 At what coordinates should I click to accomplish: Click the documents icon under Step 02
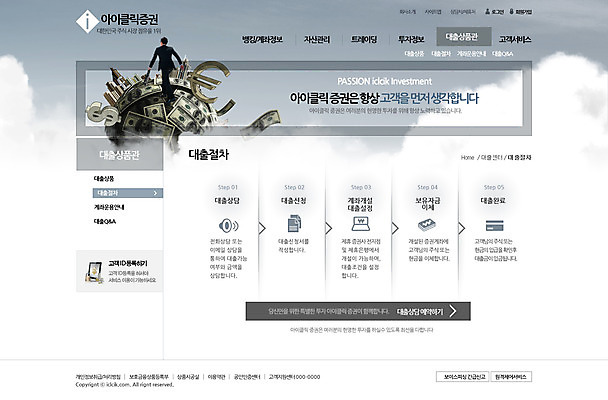click(x=294, y=224)
